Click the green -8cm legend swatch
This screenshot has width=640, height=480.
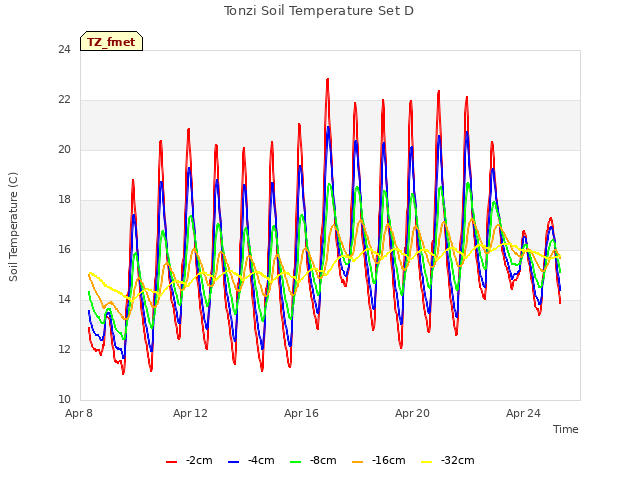pos(296,462)
